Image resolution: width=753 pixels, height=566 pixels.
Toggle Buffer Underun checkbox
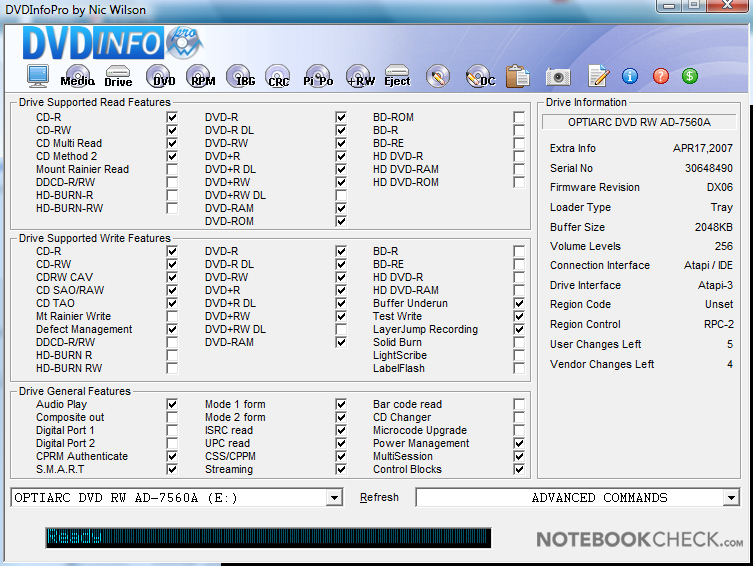coord(519,303)
